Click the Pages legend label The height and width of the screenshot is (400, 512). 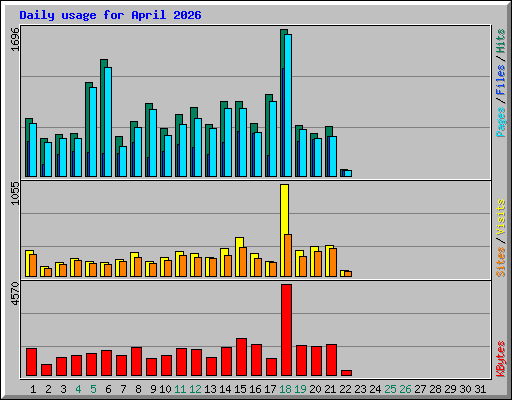(x=501, y=122)
